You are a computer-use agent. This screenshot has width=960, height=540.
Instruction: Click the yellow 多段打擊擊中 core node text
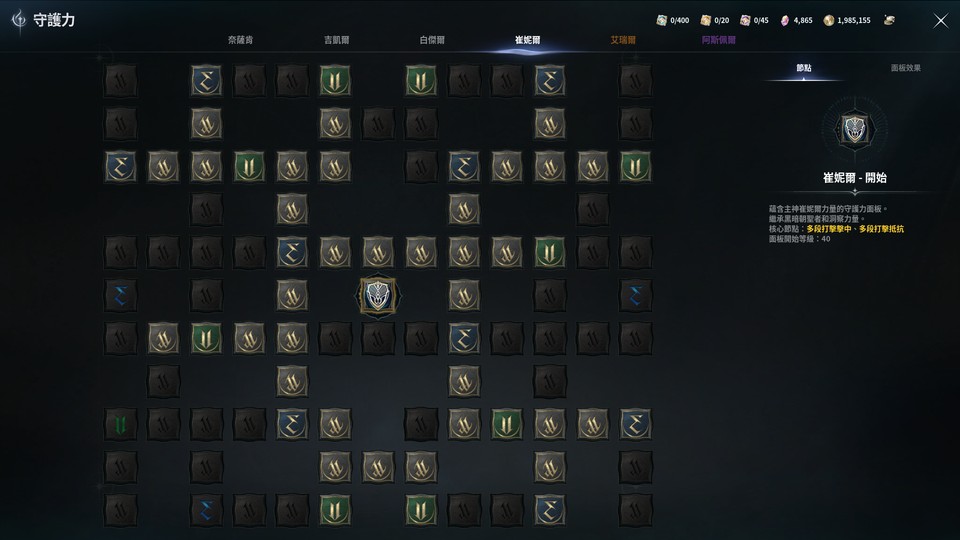click(828, 229)
